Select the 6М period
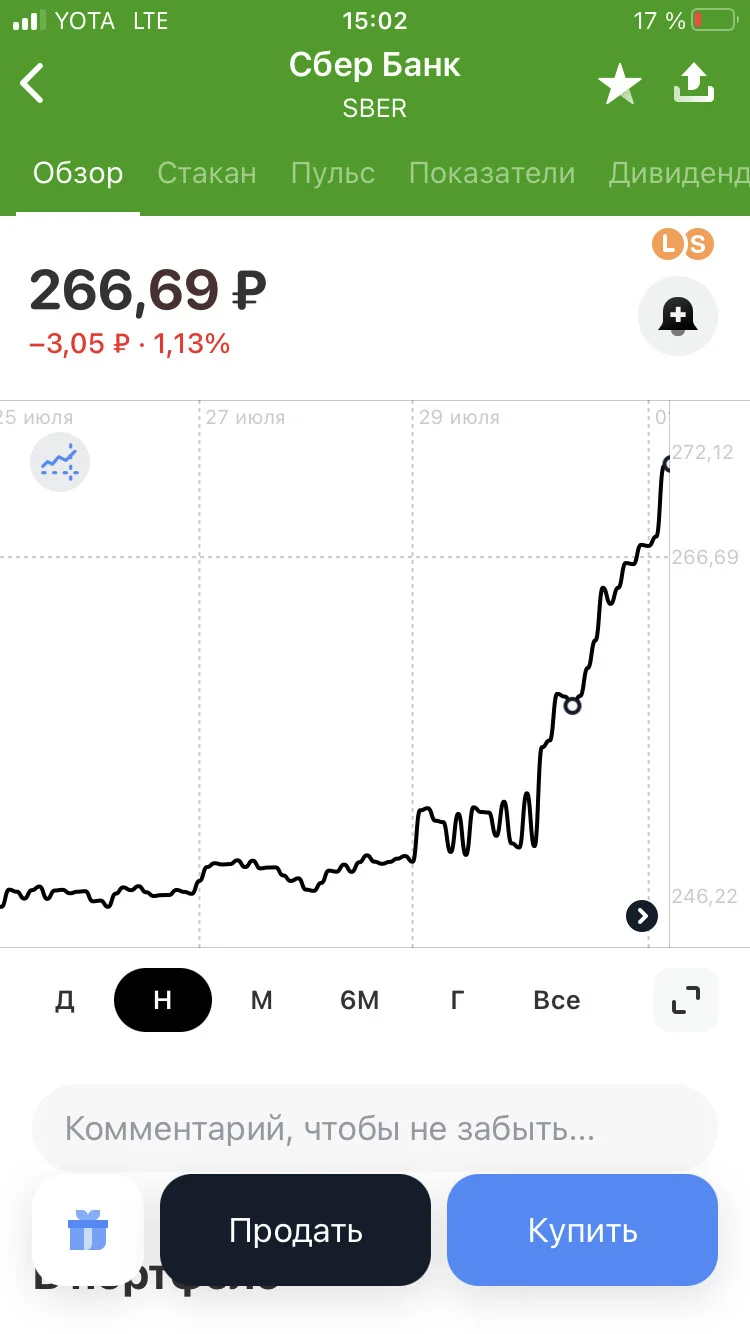 pyautogui.click(x=359, y=1000)
